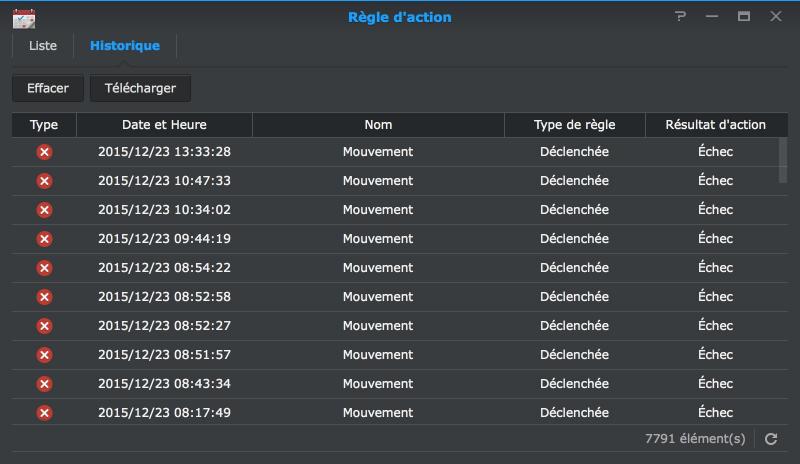Click the Type column header
Image resolution: width=800 pixels, height=464 pixels.
pyautogui.click(x=44, y=125)
